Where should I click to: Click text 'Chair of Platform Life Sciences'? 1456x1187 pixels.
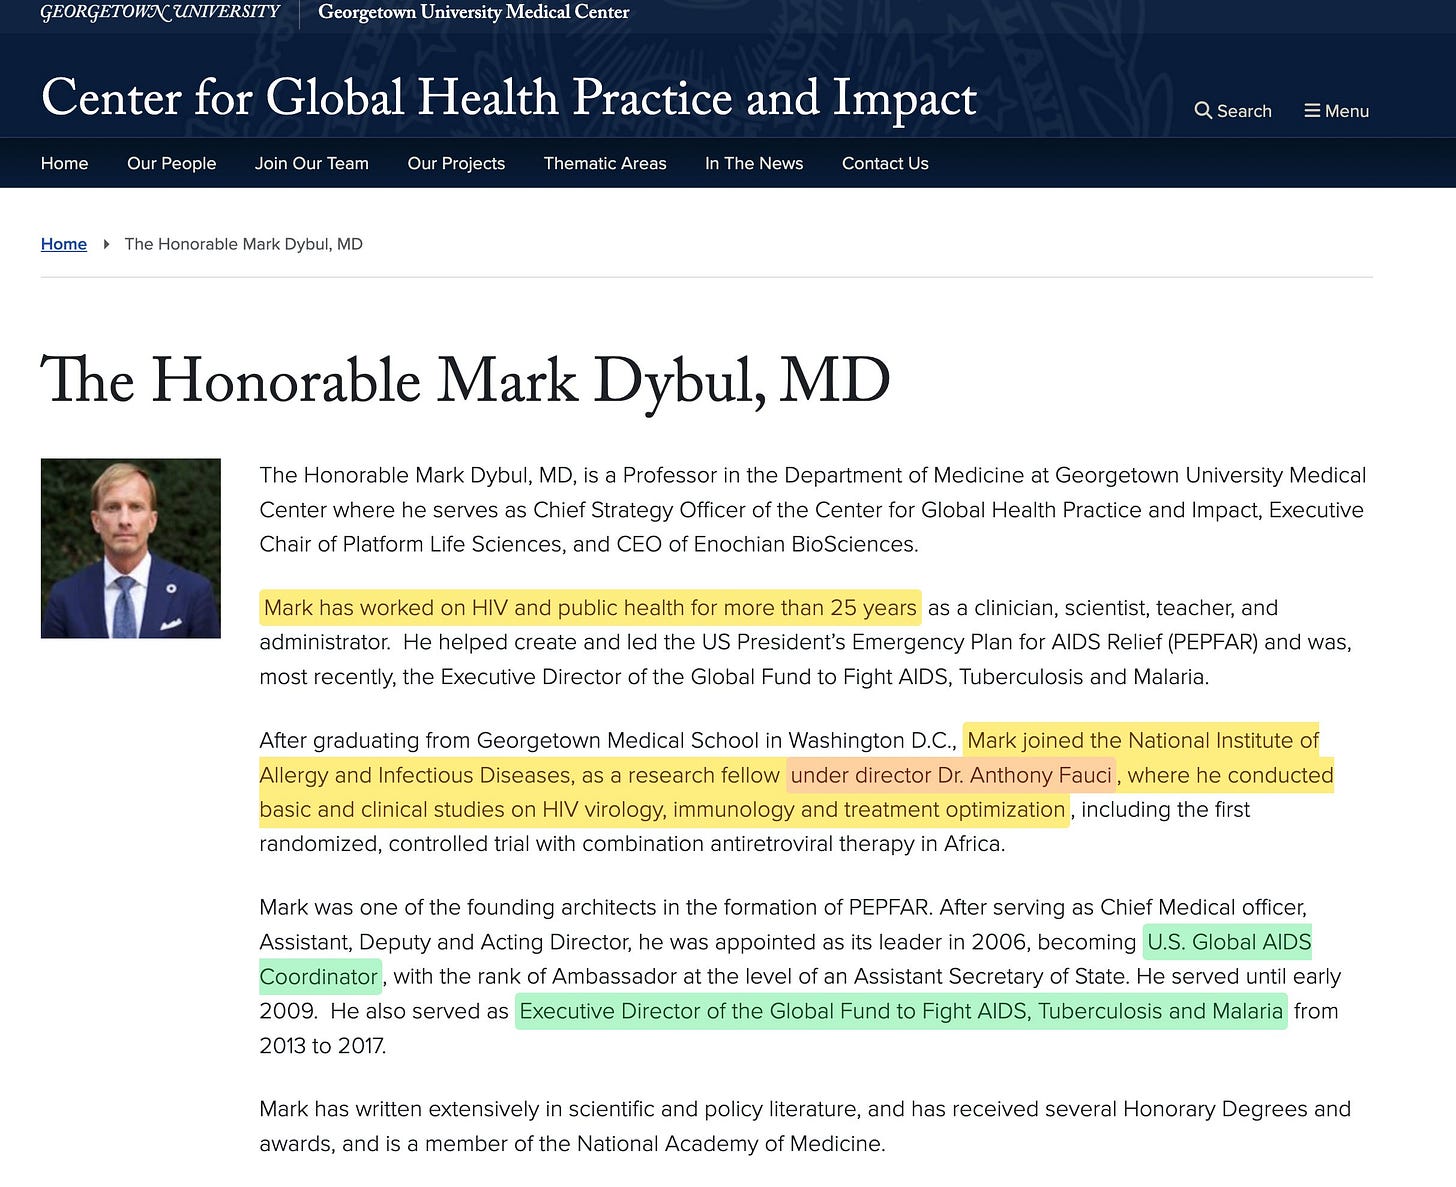[413, 544]
